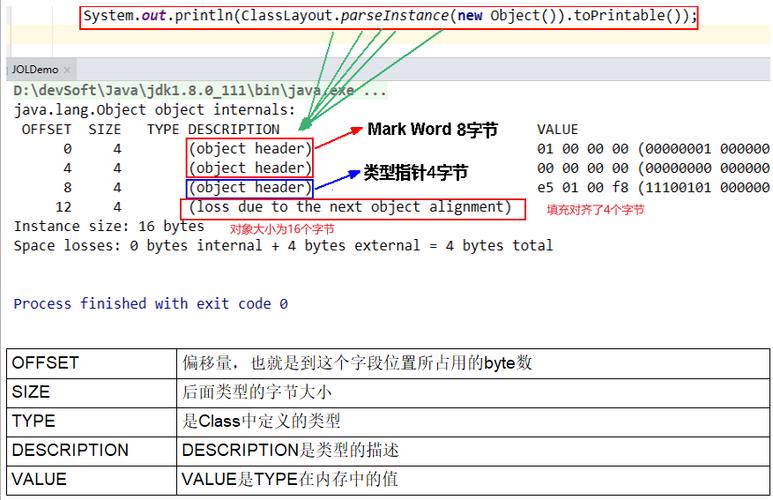This screenshot has width=773, height=500.
Task: Click the '偏移量' description cell
Action: pyautogui.click(x=473, y=363)
